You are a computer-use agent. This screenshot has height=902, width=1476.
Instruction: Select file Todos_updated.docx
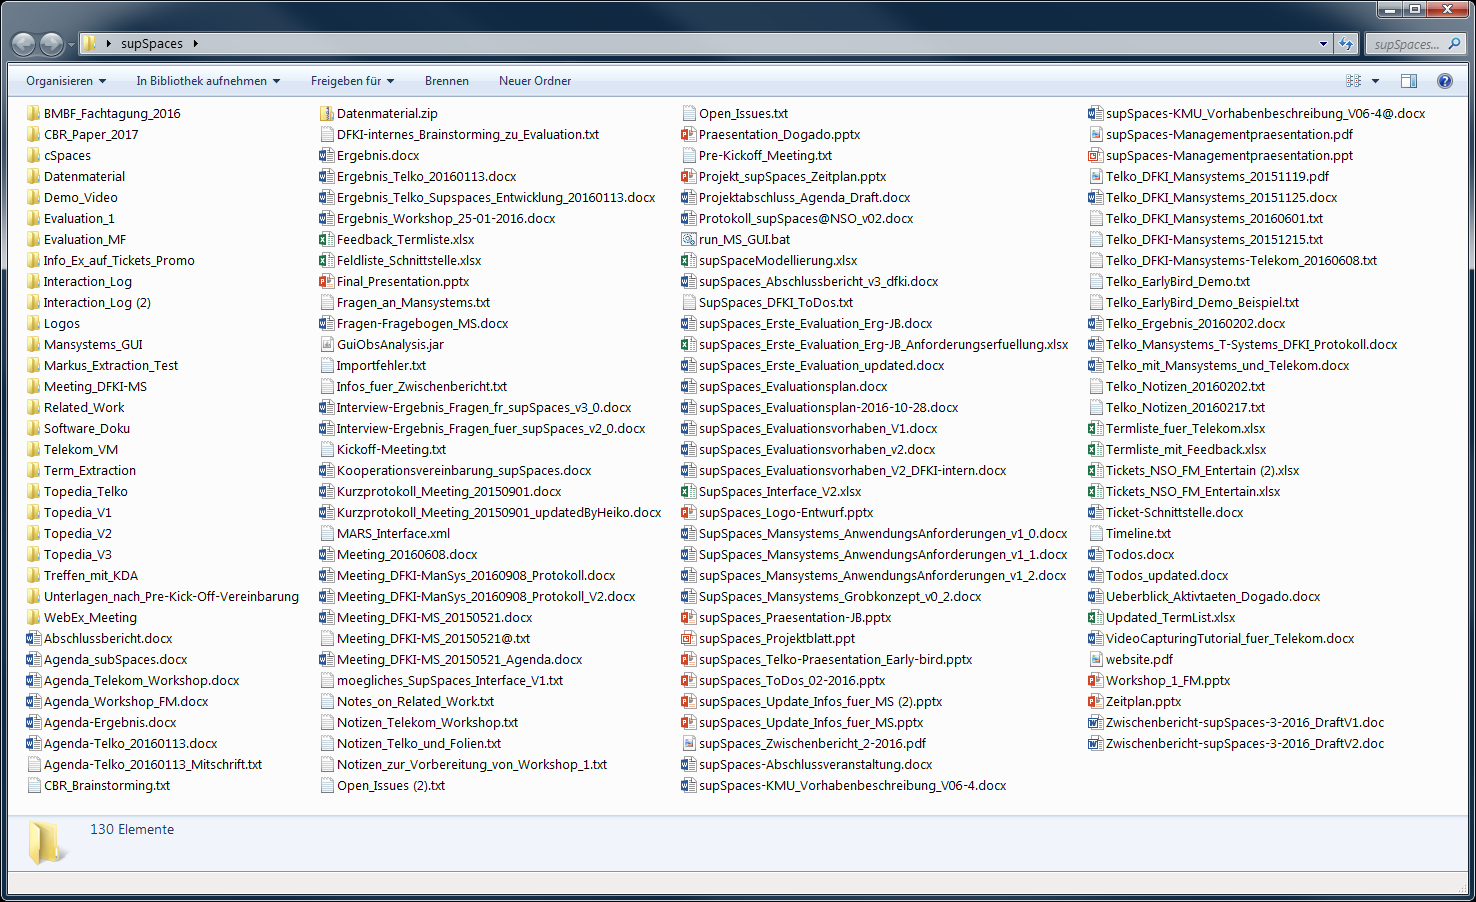pyautogui.click(x=1159, y=576)
